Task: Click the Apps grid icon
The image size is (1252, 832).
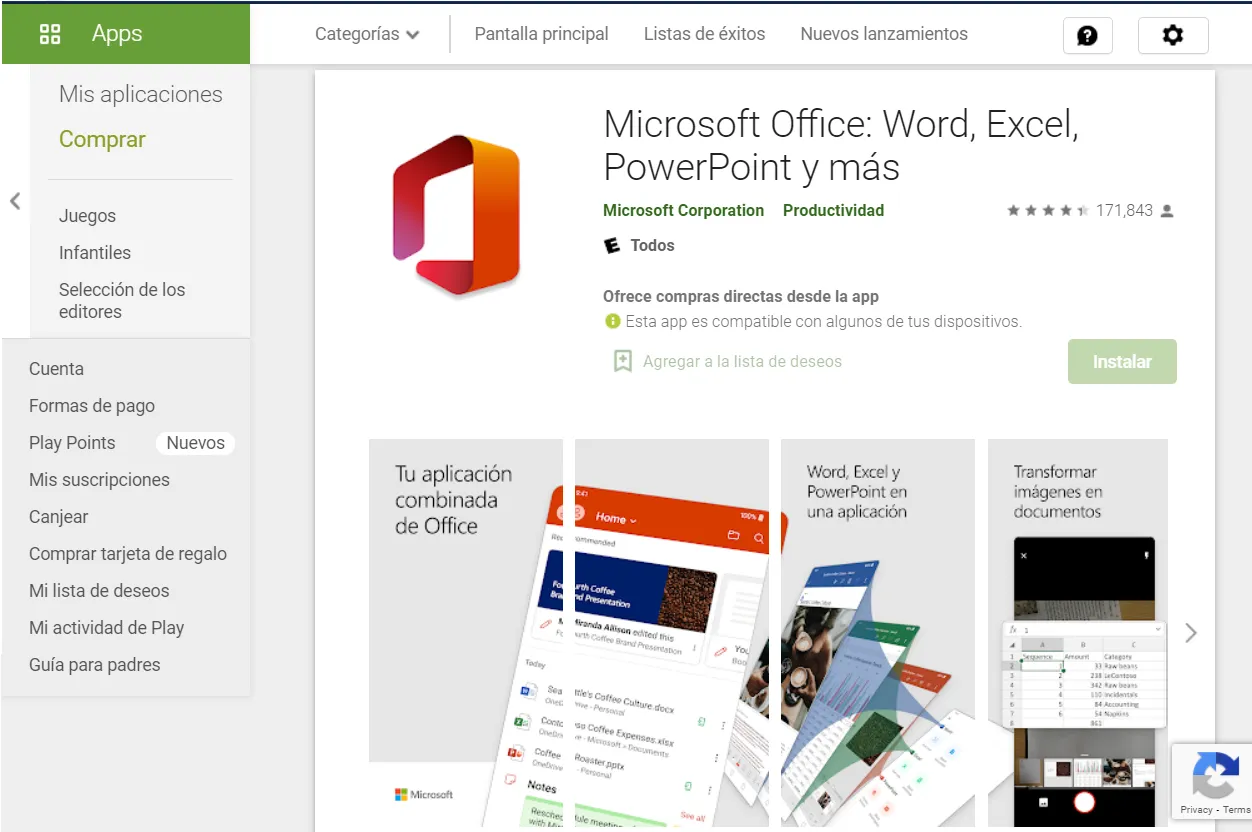Action: tap(50, 34)
